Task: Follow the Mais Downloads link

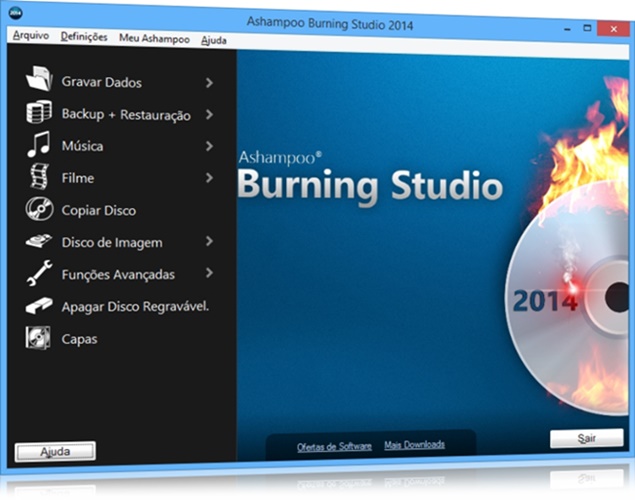Action: pos(414,445)
